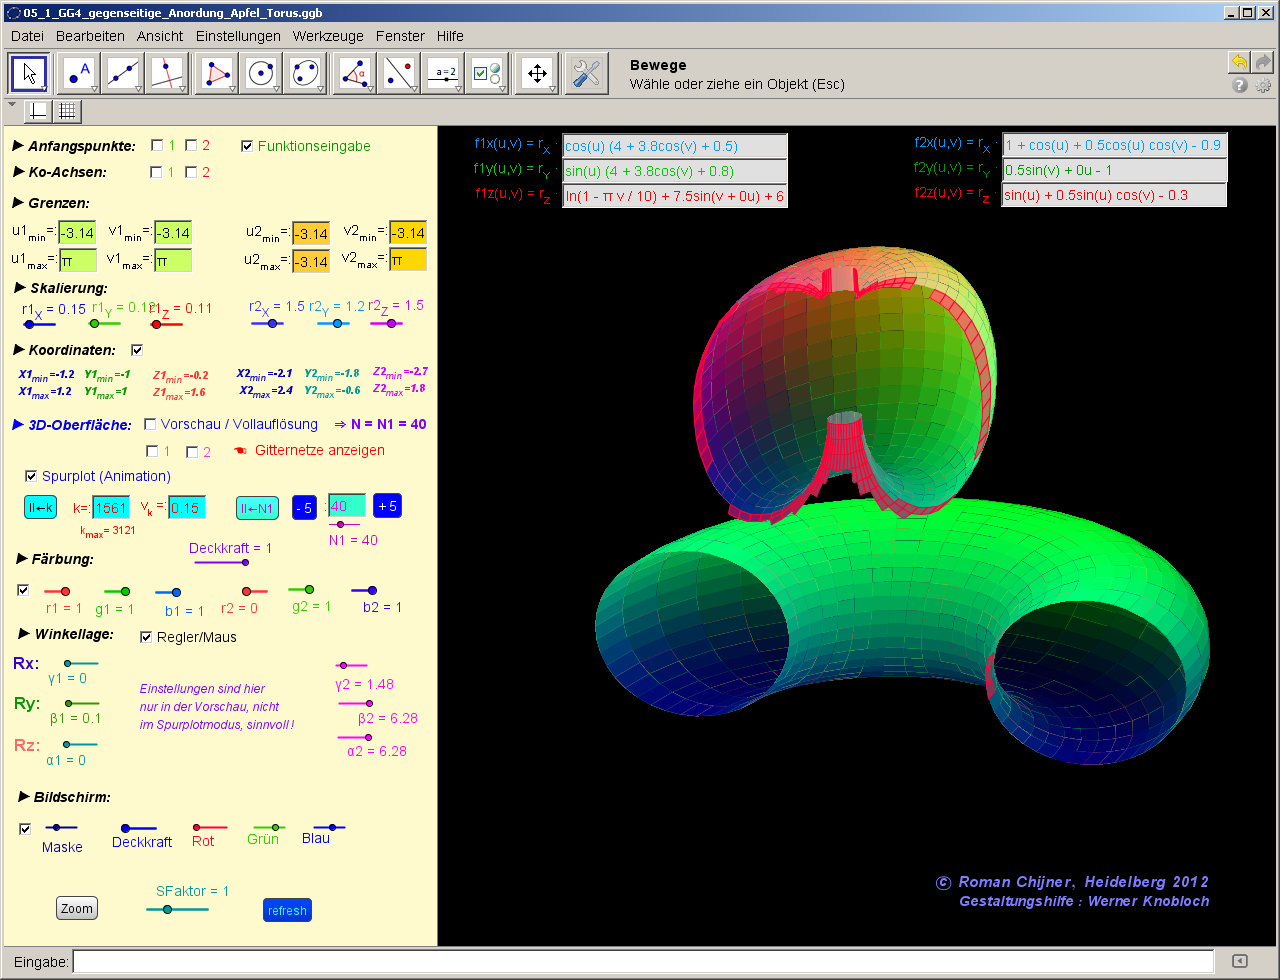The image size is (1280, 980).
Task: Click the Move Graphics View tool
Action: pyautogui.click(x=537, y=73)
